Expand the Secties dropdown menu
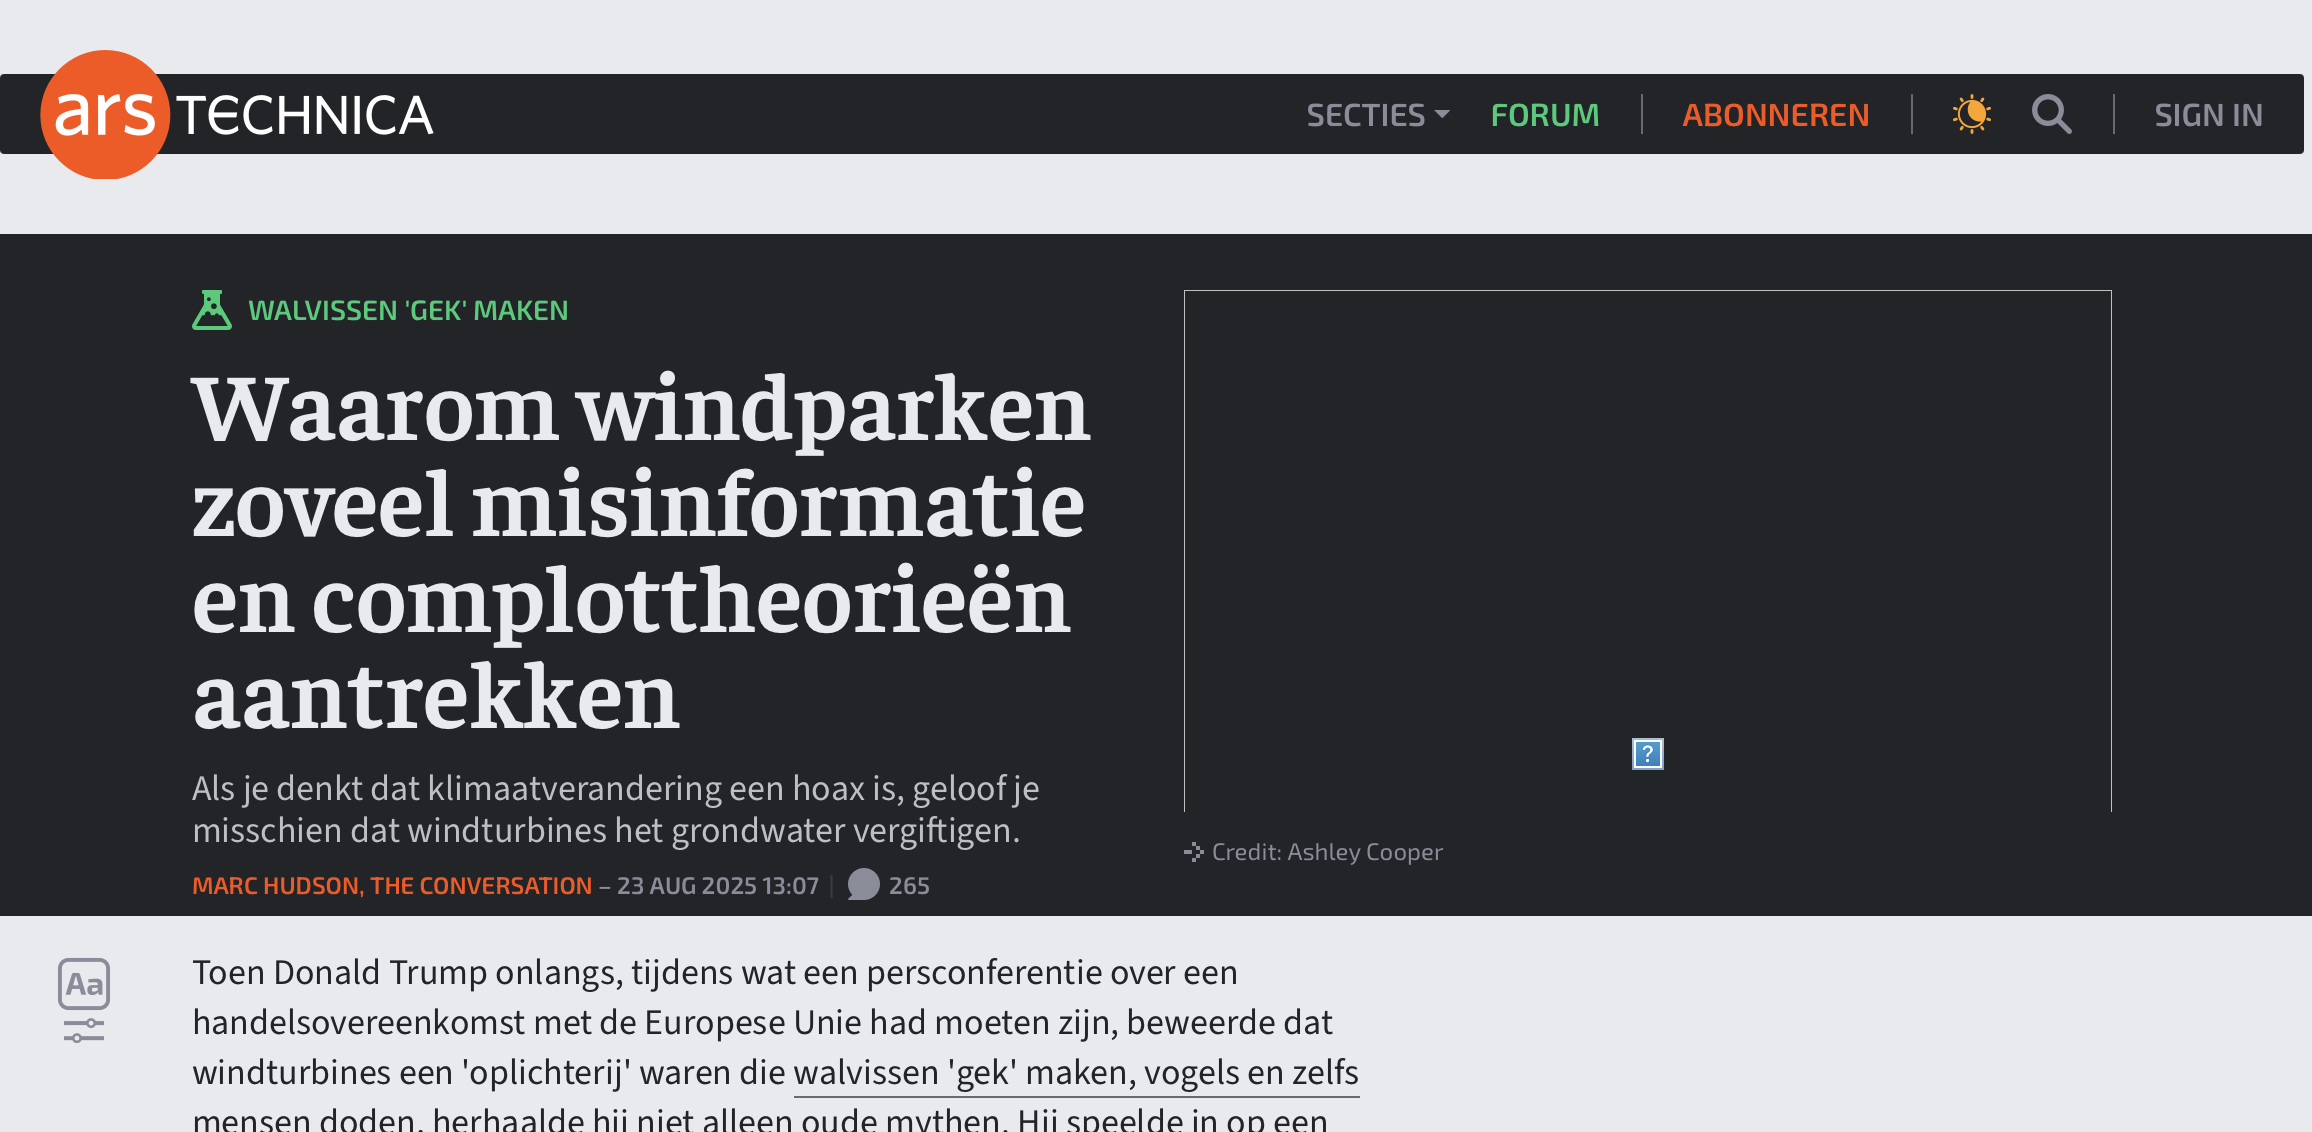 click(x=1366, y=115)
